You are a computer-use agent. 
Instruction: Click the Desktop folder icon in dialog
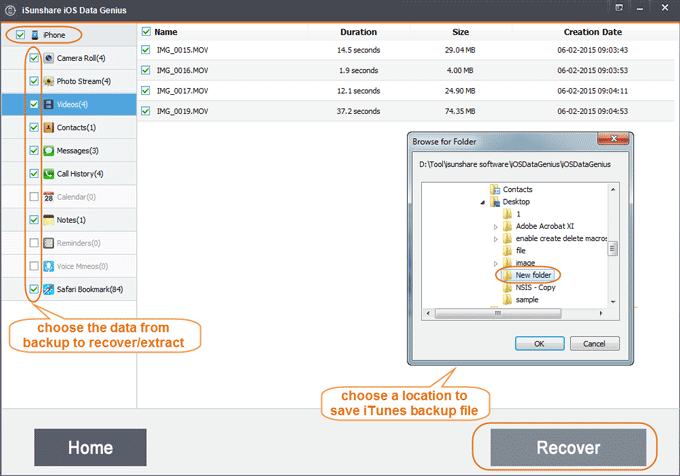tap(495, 202)
